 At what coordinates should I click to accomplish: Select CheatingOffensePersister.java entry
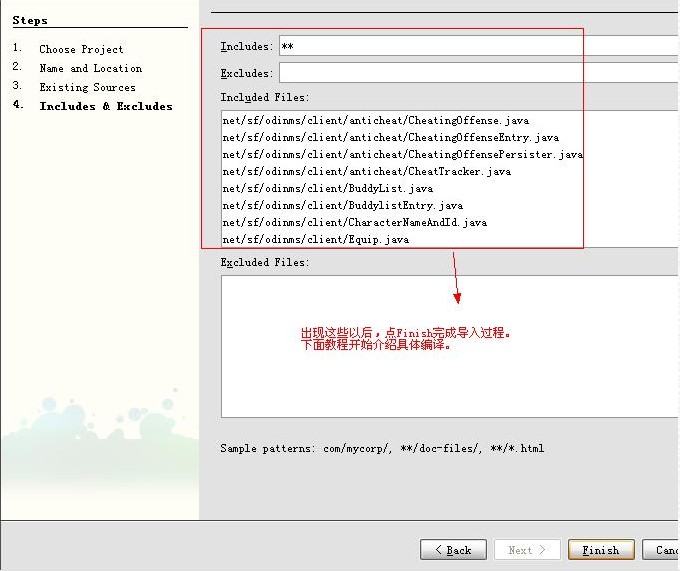403,154
